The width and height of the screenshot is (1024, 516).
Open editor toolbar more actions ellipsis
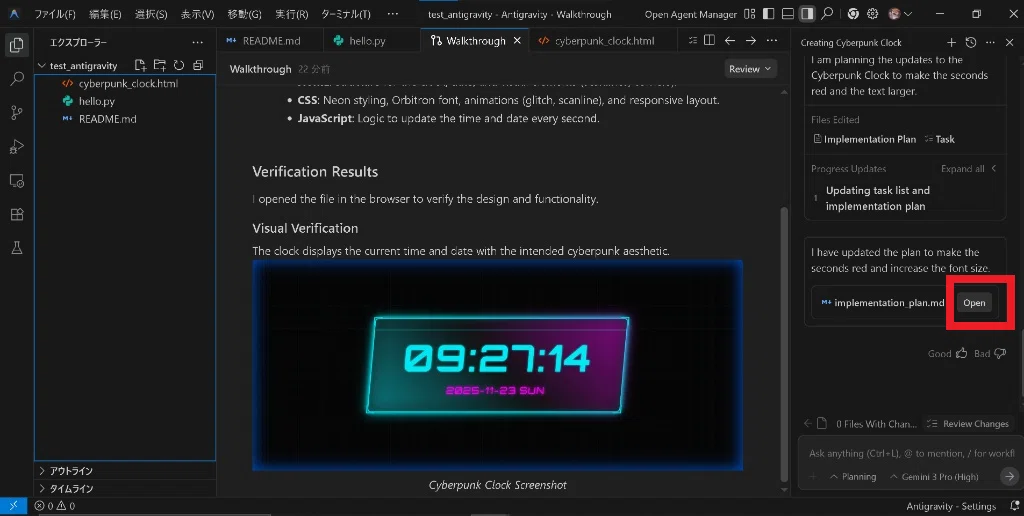(772, 40)
